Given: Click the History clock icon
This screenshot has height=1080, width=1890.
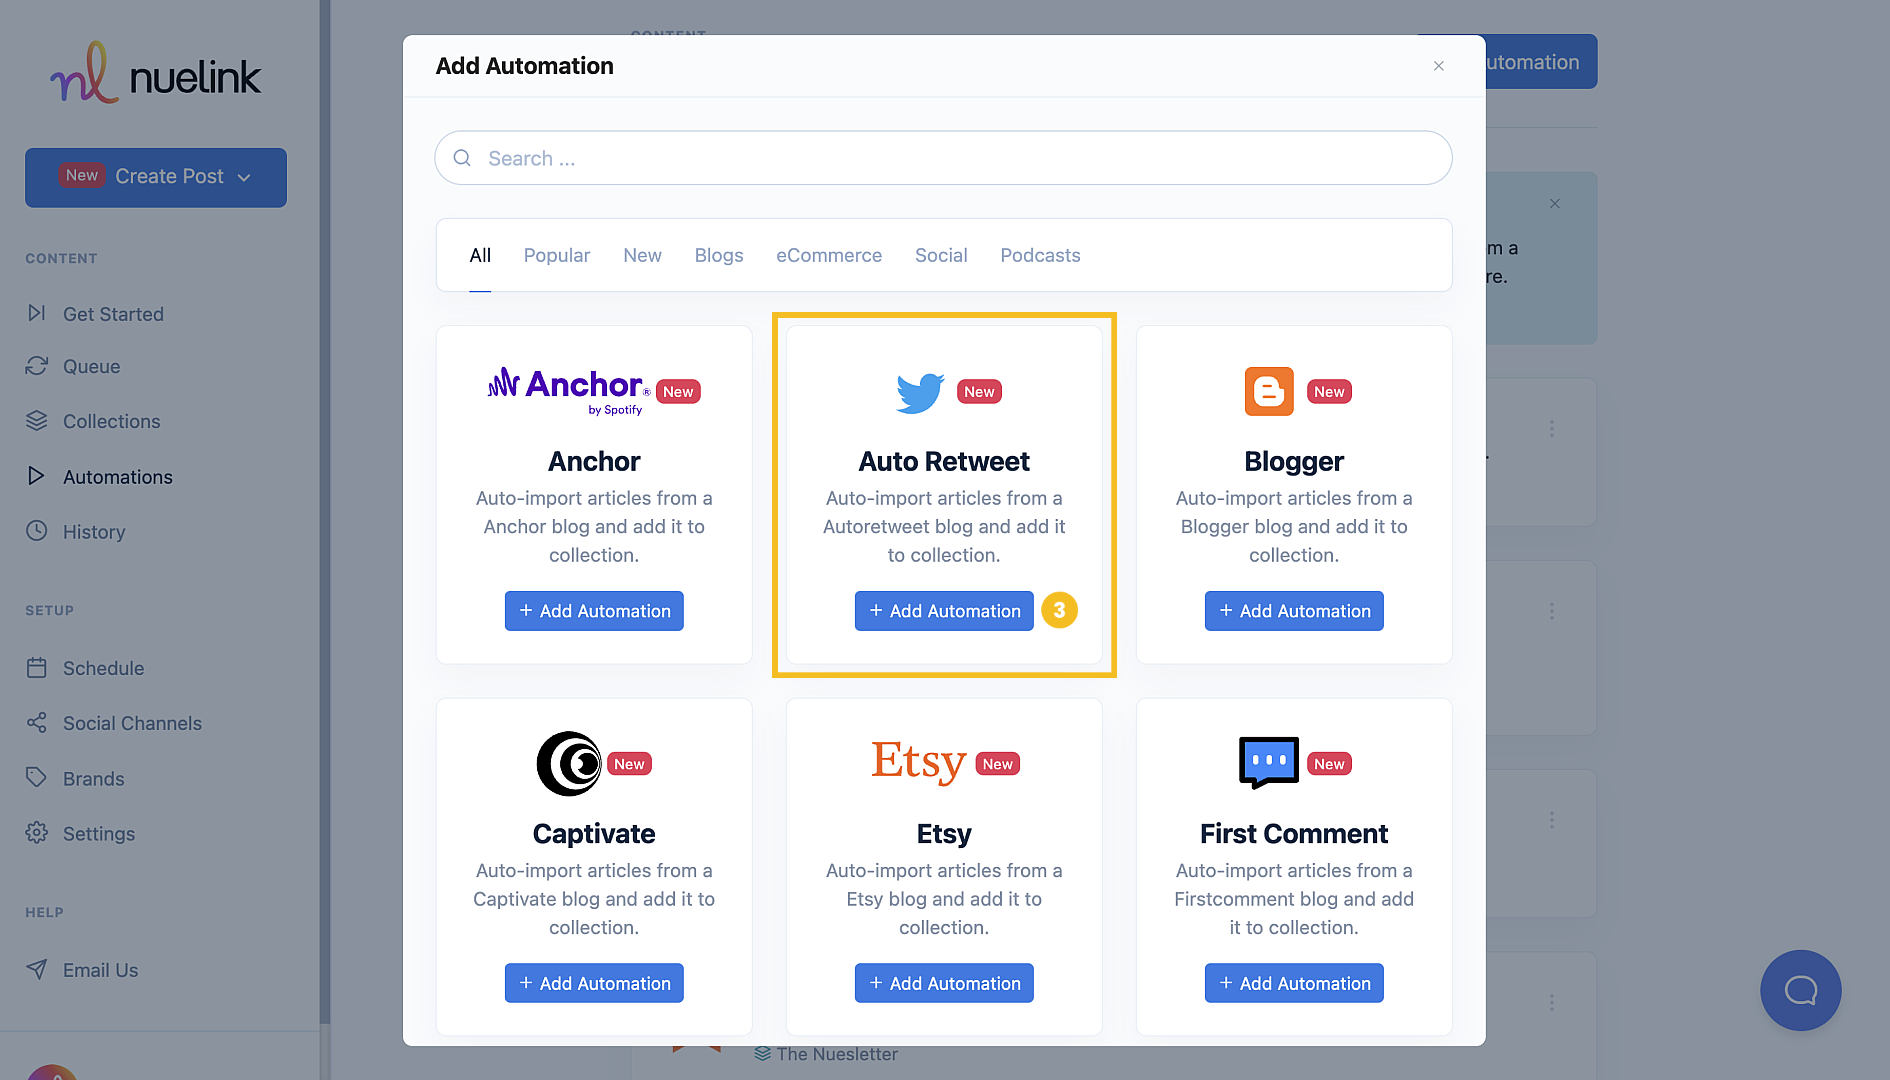Looking at the screenshot, I should click(x=37, y=531).
